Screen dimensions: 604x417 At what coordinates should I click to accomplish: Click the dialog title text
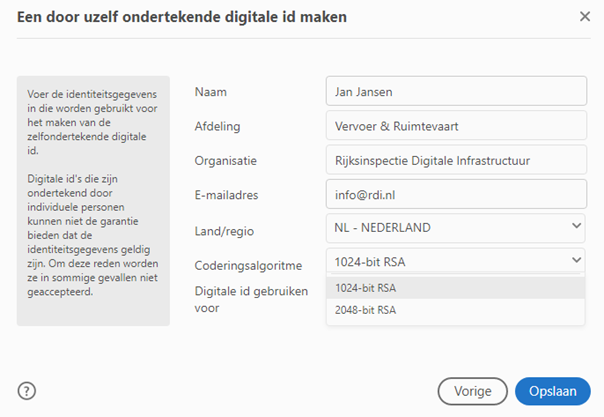click(183, 17)
